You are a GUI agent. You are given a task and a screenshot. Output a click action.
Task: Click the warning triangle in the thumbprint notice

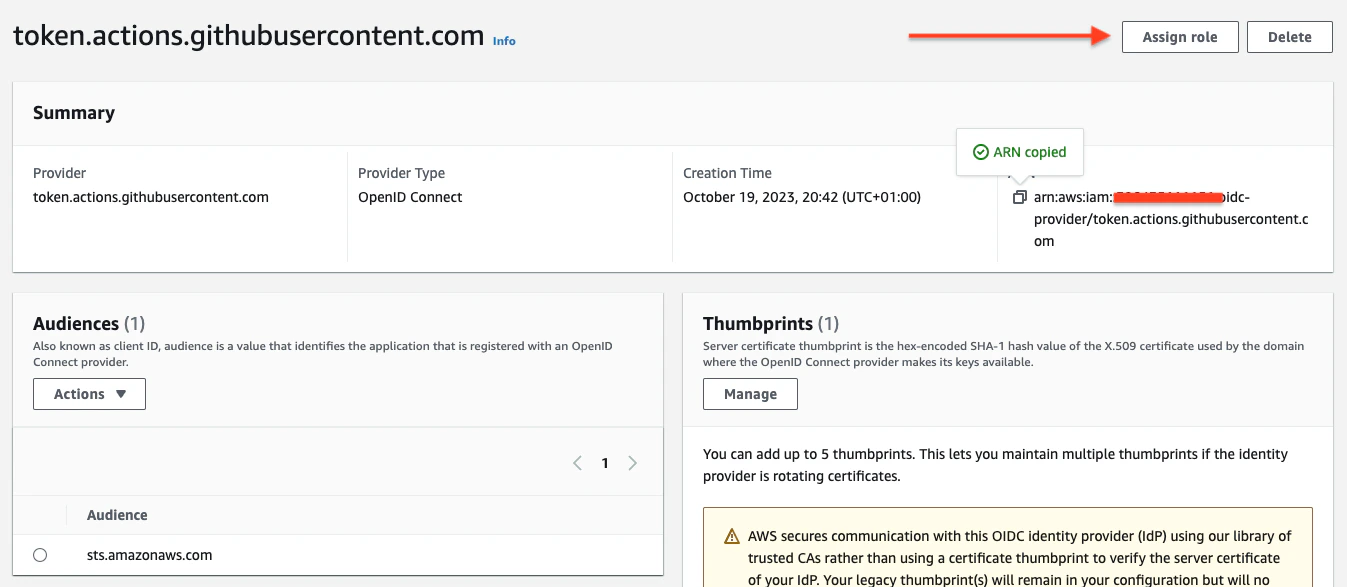tap(729, 536)
